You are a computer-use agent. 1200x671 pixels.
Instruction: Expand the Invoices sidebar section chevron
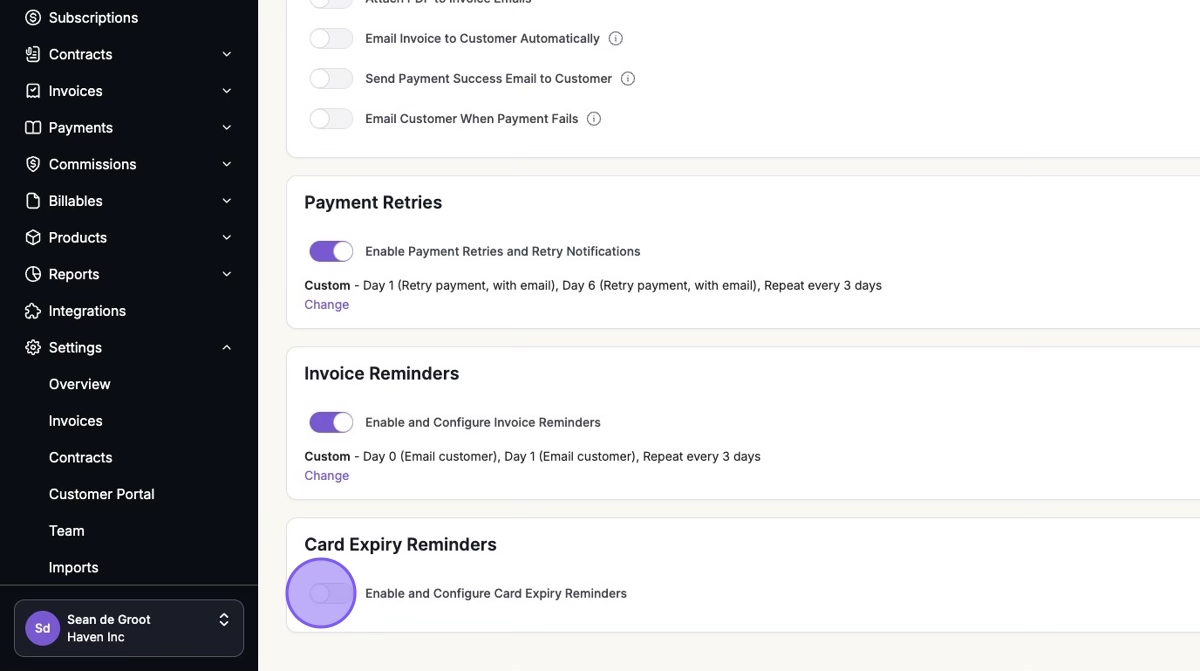tap(227, 91)
